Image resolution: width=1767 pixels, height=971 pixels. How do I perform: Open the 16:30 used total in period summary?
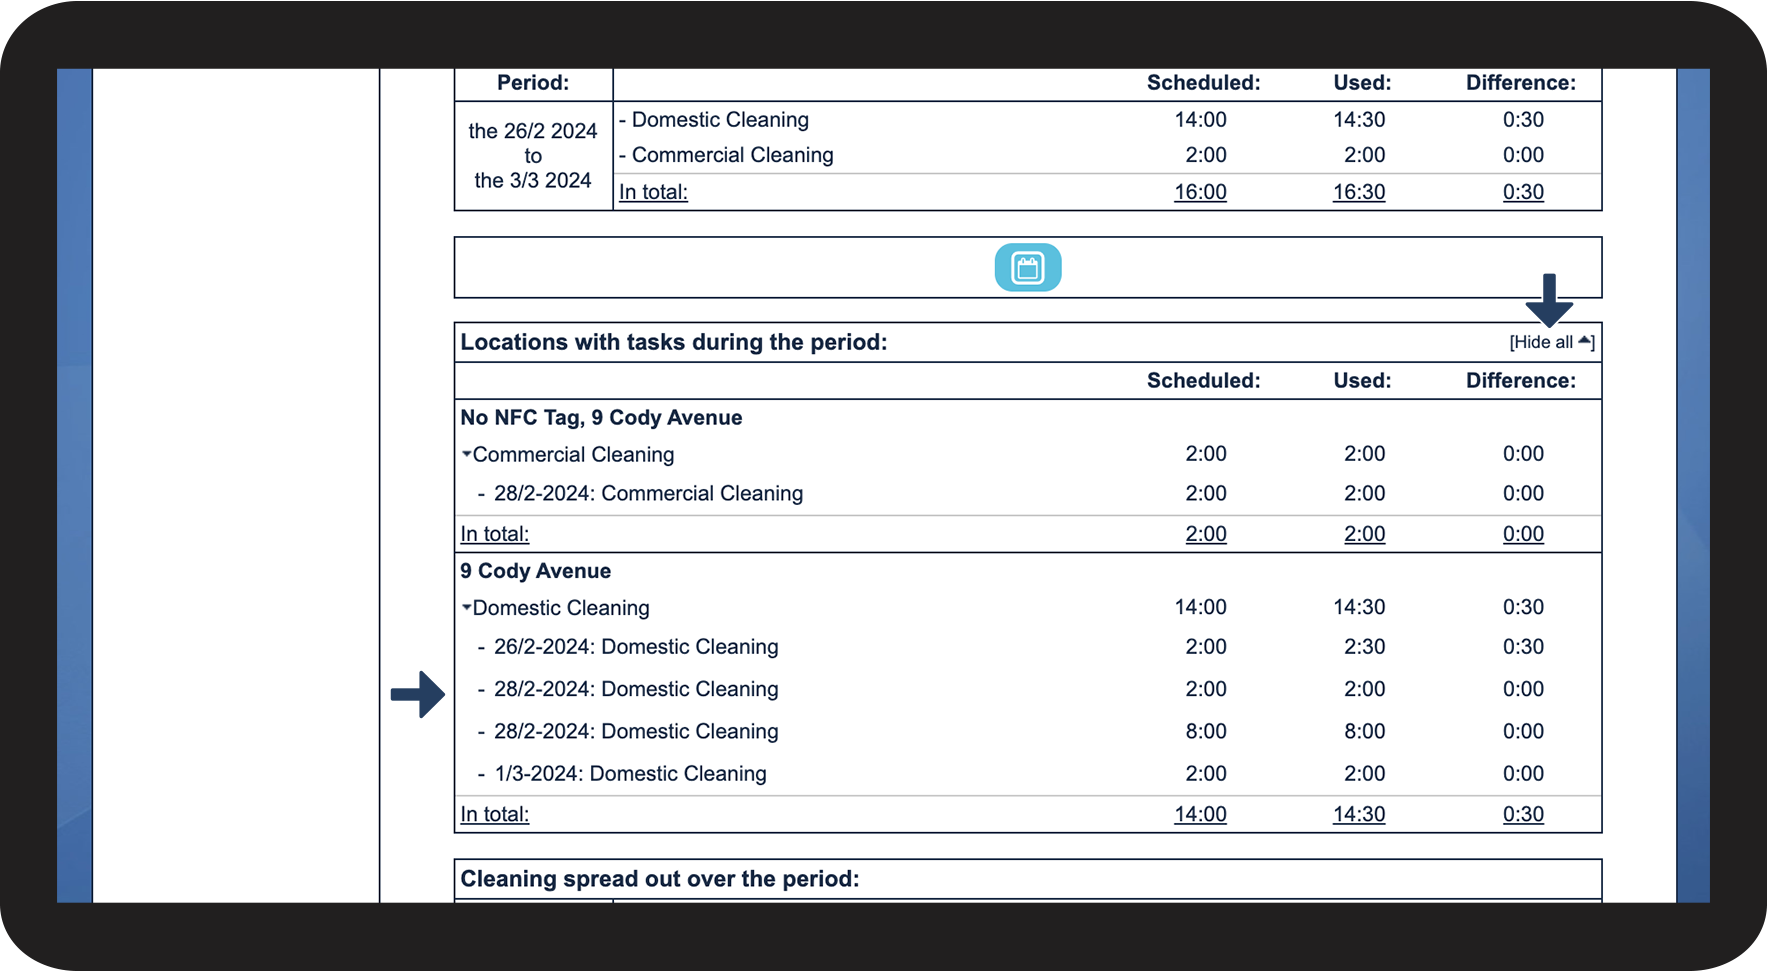[1359, 192]
